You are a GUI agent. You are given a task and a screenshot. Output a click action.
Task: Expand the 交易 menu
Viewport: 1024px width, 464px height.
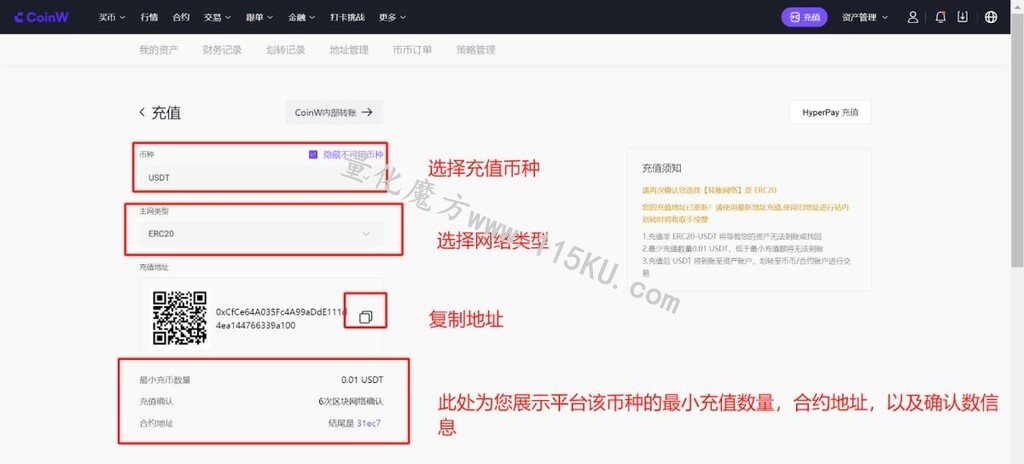217,17
